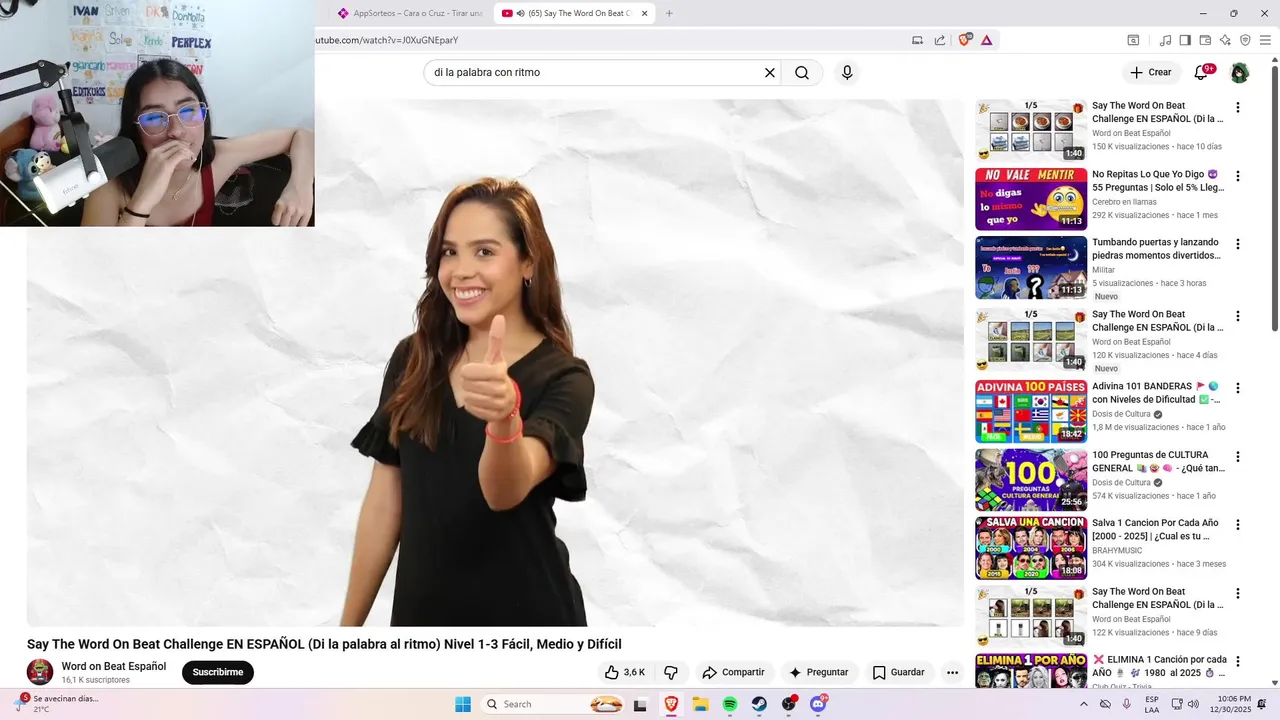Image resolution: width=1280 pixels, height=720 pixels.
Task: Open ELIMINA 1 Canción por cada AÑO title
Action: [1160, 666]
